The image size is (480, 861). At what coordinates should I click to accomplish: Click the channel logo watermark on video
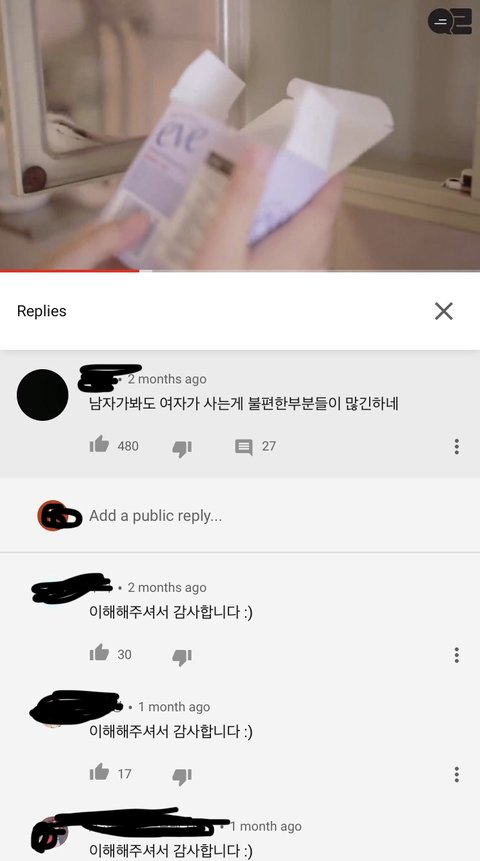(x=450, y=21)
